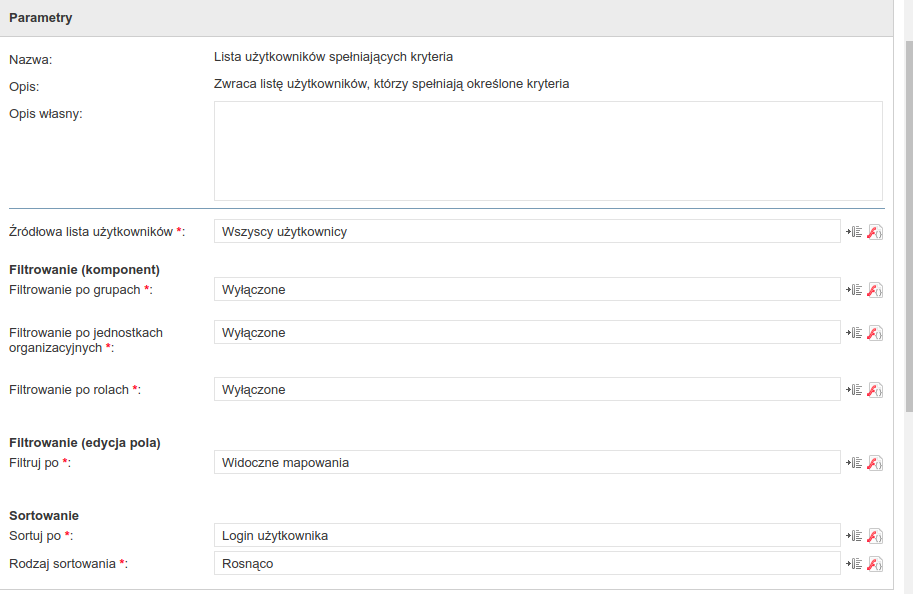Click function icon for Rodzaj sortowania

coord(875,564)
